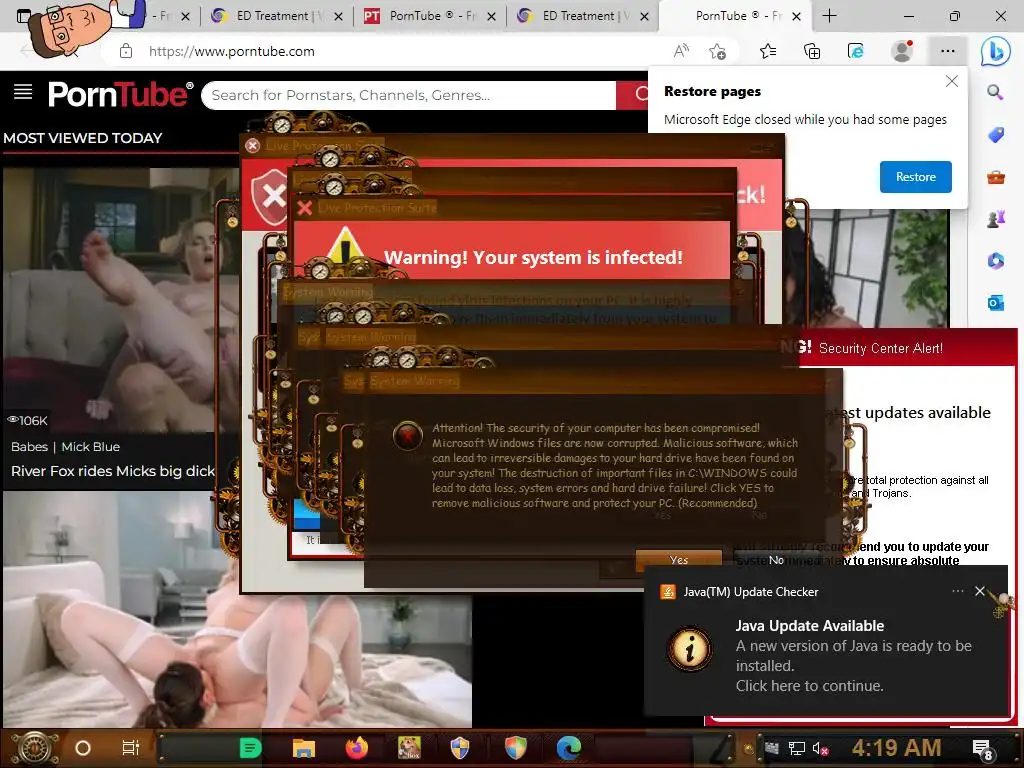1024x768 pixels.
Task: Open the sidebar Tools briefcase icon
Action: pyautogui.click(x=995, y=177)
